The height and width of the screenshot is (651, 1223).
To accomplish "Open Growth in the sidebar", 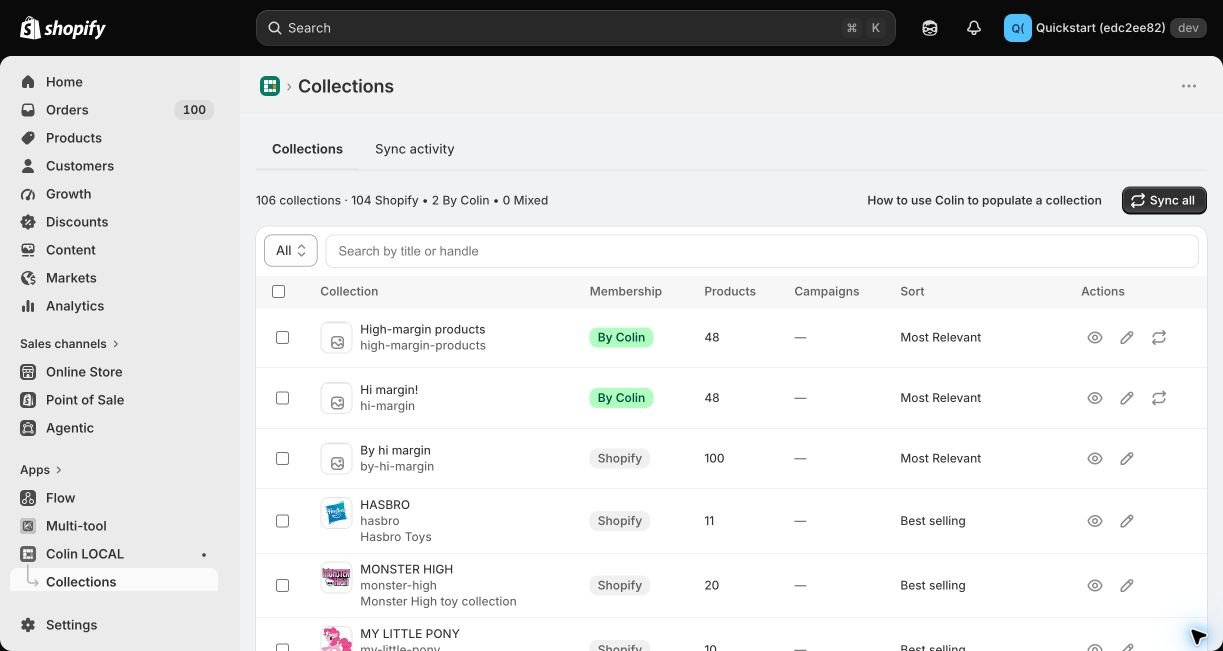I will tap(68, 194).
